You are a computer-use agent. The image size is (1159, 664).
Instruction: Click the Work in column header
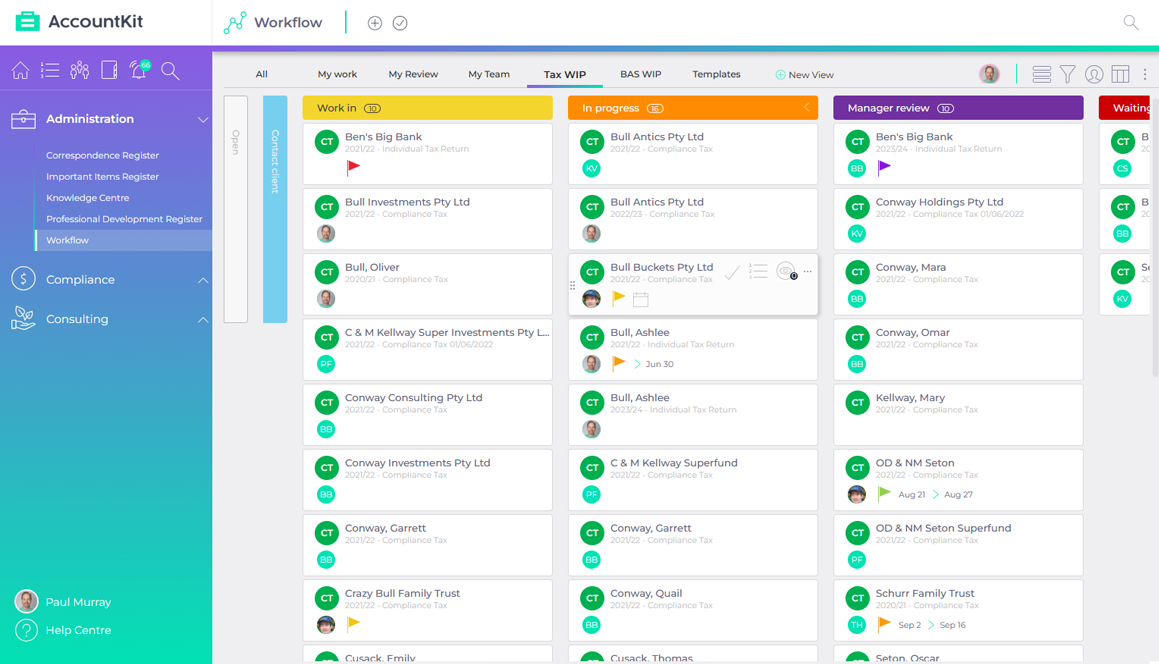point(427,108)
